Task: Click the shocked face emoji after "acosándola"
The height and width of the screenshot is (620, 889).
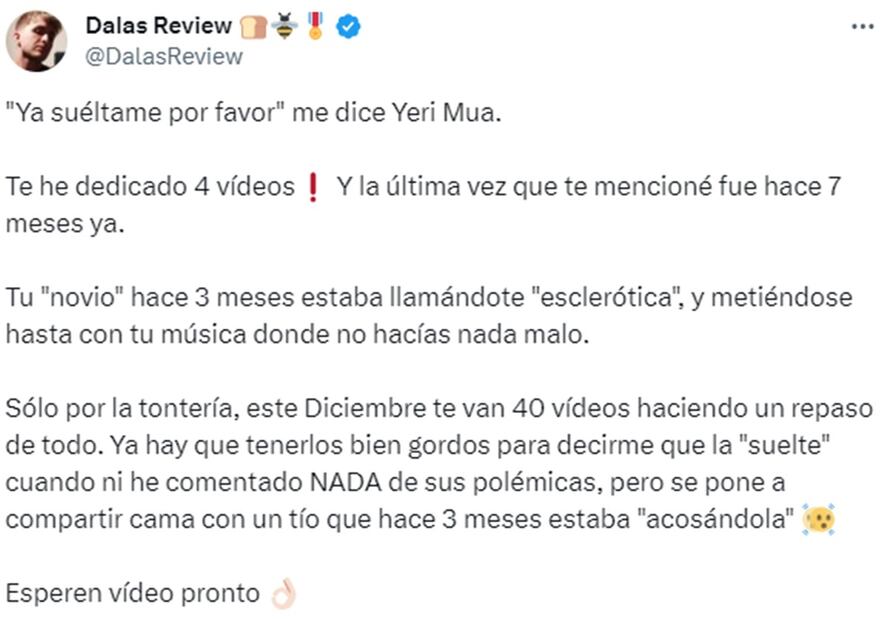Action: click(x=818, y=519)
